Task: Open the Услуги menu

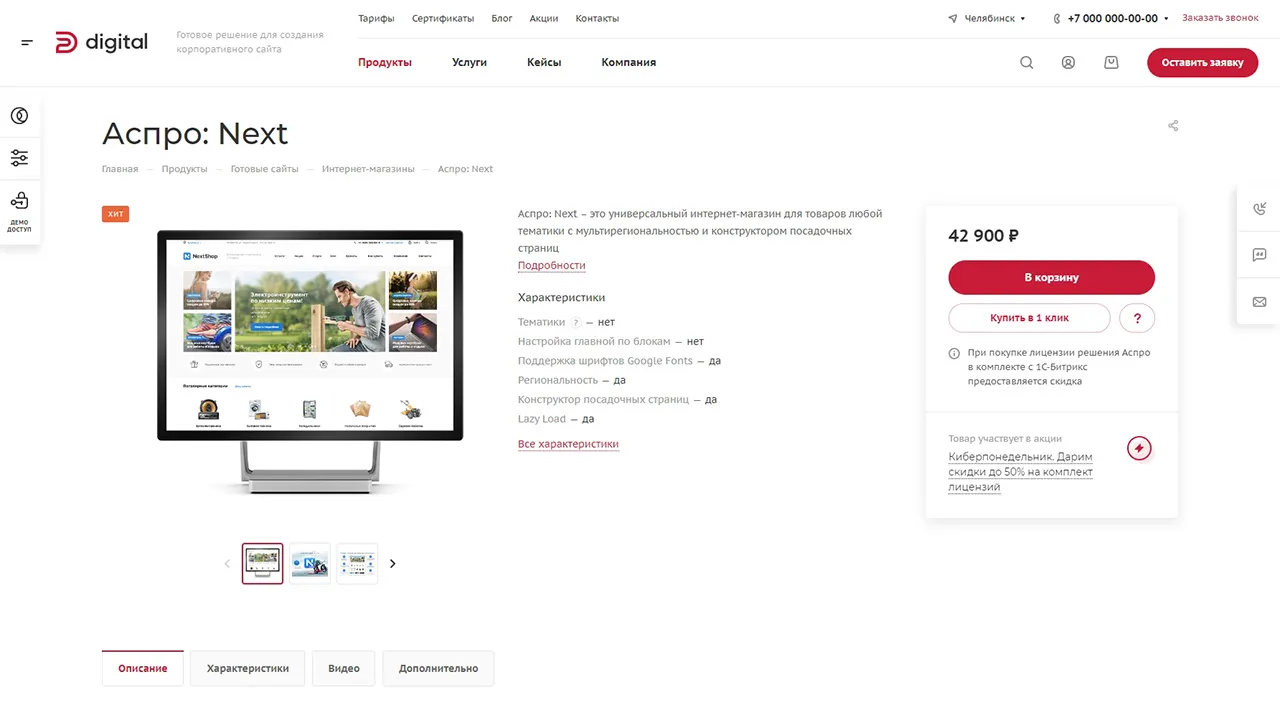Action: (469, 62)
